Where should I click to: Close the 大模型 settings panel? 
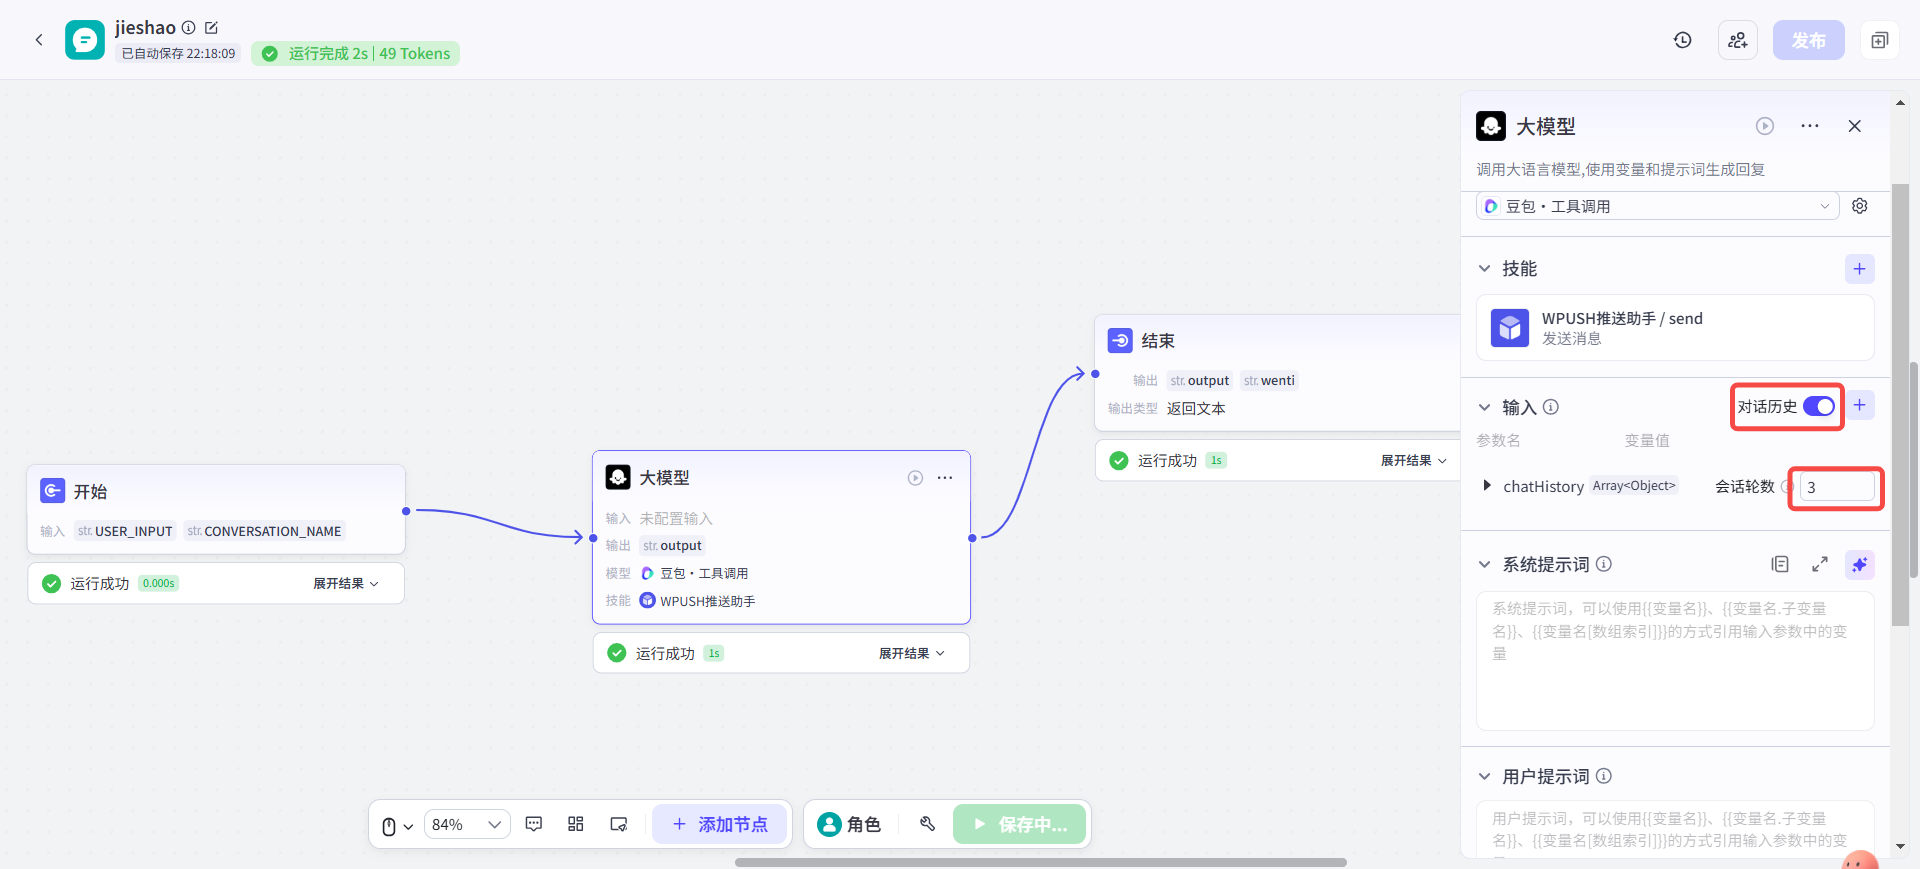pyautogui.click(x=1855, y=126)
